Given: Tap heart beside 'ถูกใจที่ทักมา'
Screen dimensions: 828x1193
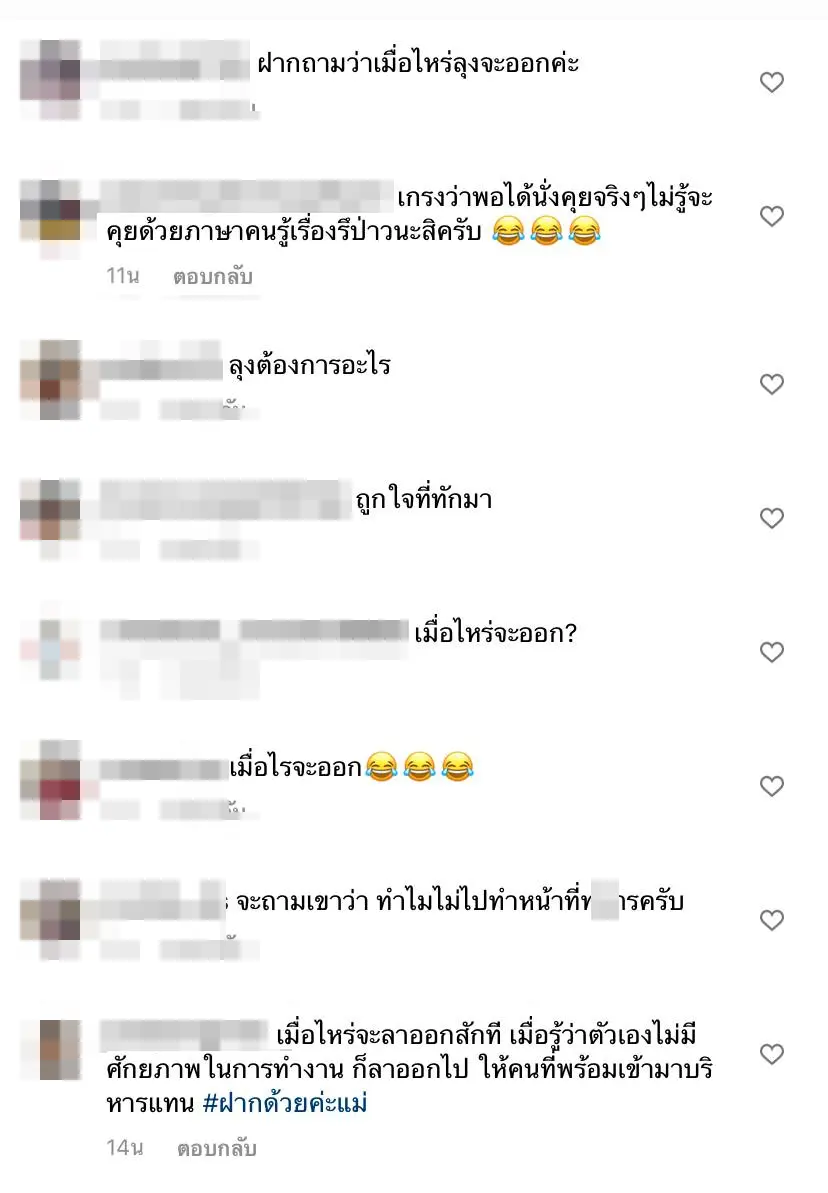Looking at the screenshot, I should 772,518.
